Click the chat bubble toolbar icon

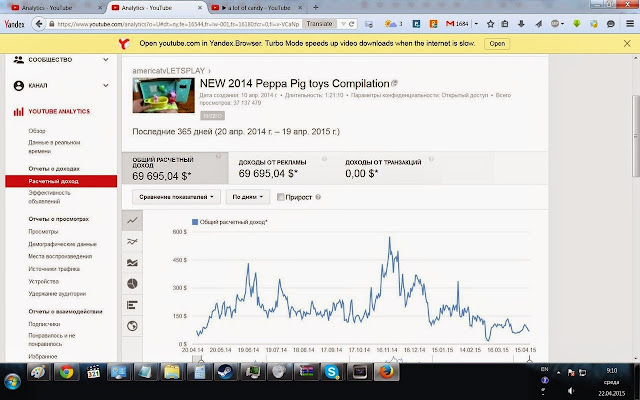pyautogui.click(x=611, y=24)
